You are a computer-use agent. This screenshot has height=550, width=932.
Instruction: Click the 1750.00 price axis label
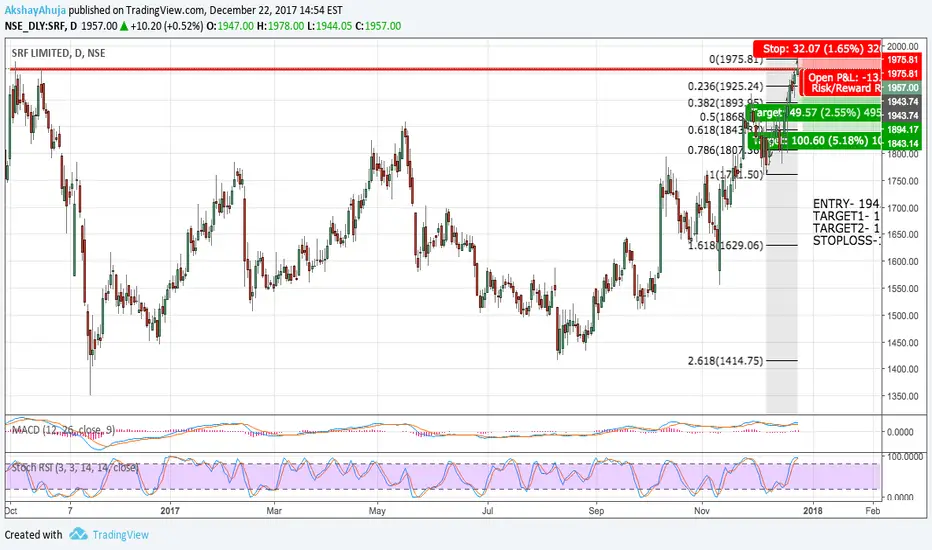pos(903,181)
